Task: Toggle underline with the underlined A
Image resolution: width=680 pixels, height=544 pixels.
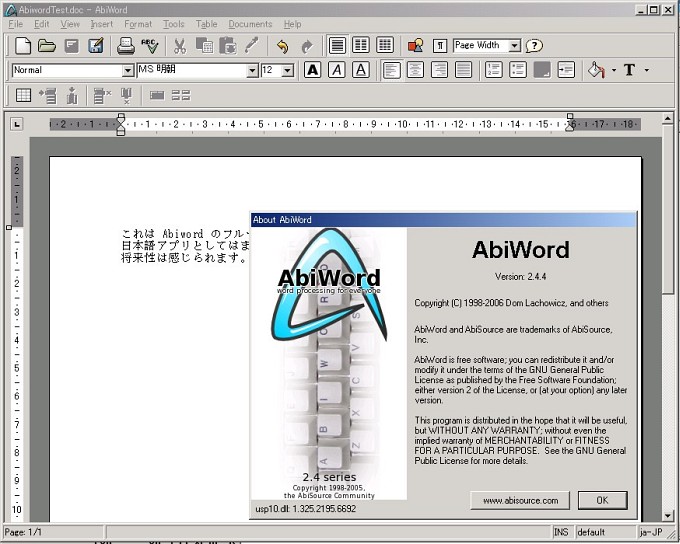Action: pos(360,70)
